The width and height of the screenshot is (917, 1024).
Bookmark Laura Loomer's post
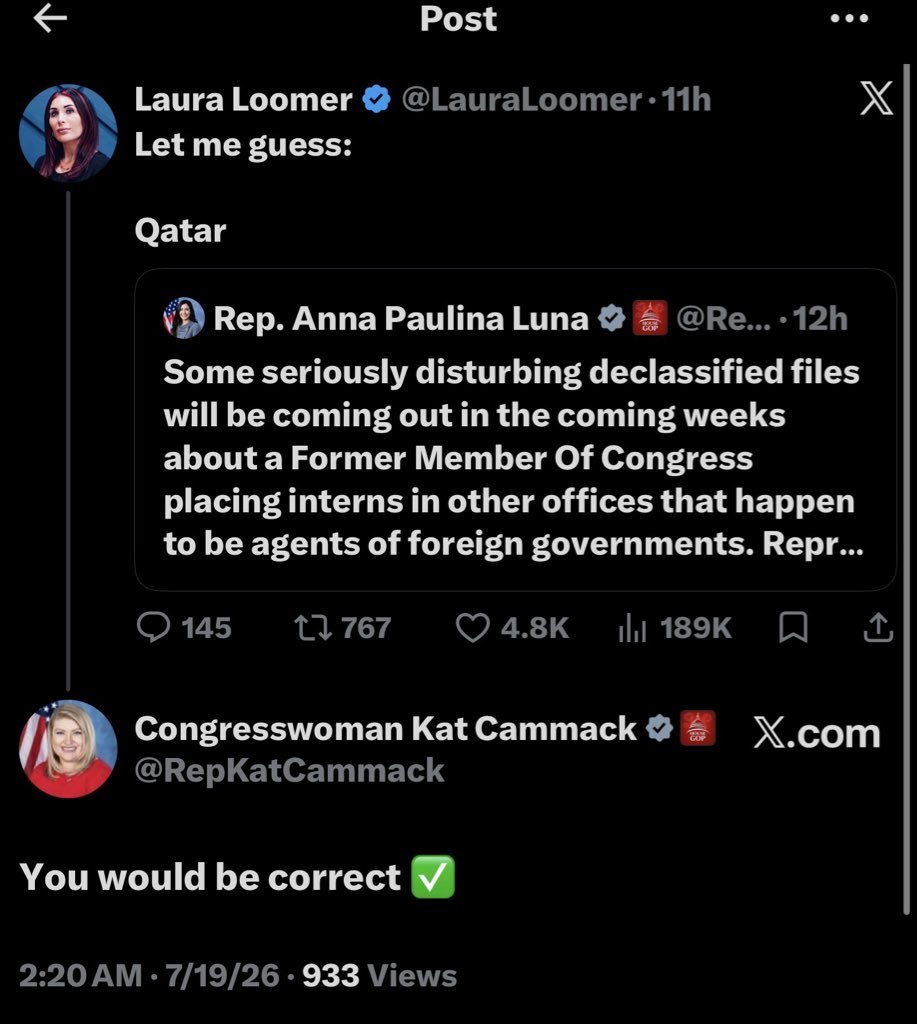794,628
